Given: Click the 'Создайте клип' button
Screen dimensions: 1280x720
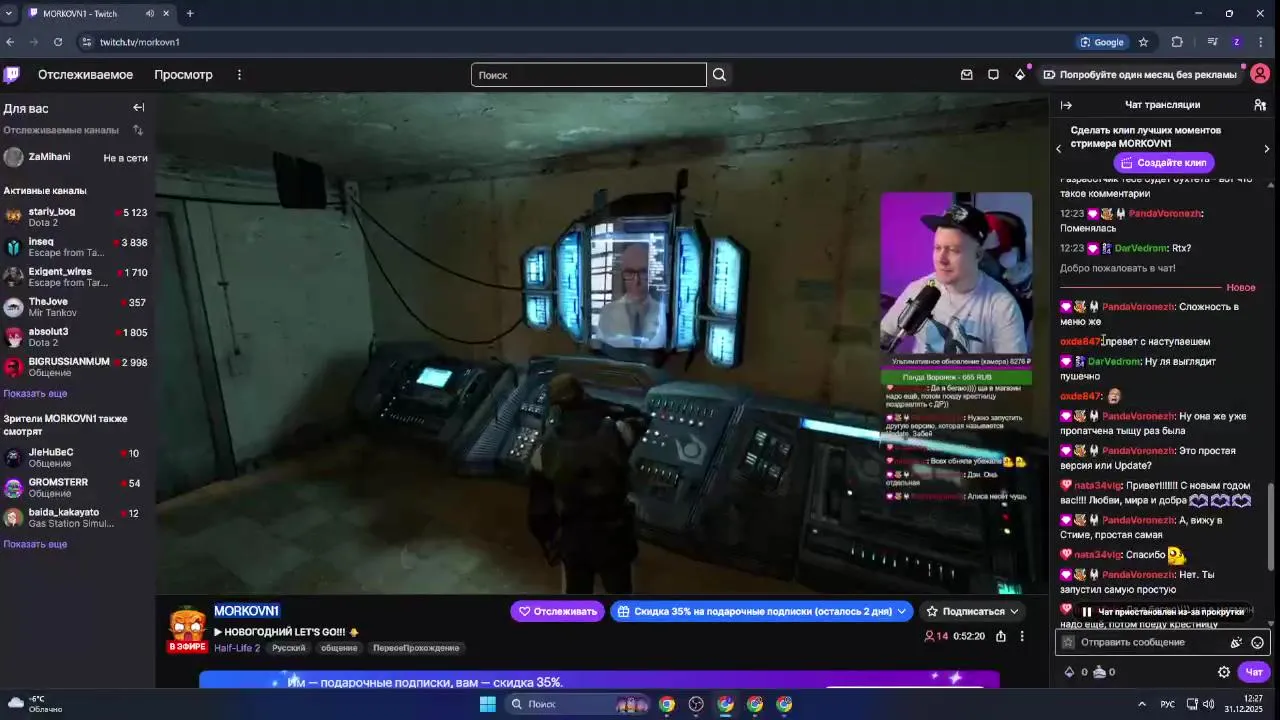Looking at the screenshot, I should point(1164,162).
